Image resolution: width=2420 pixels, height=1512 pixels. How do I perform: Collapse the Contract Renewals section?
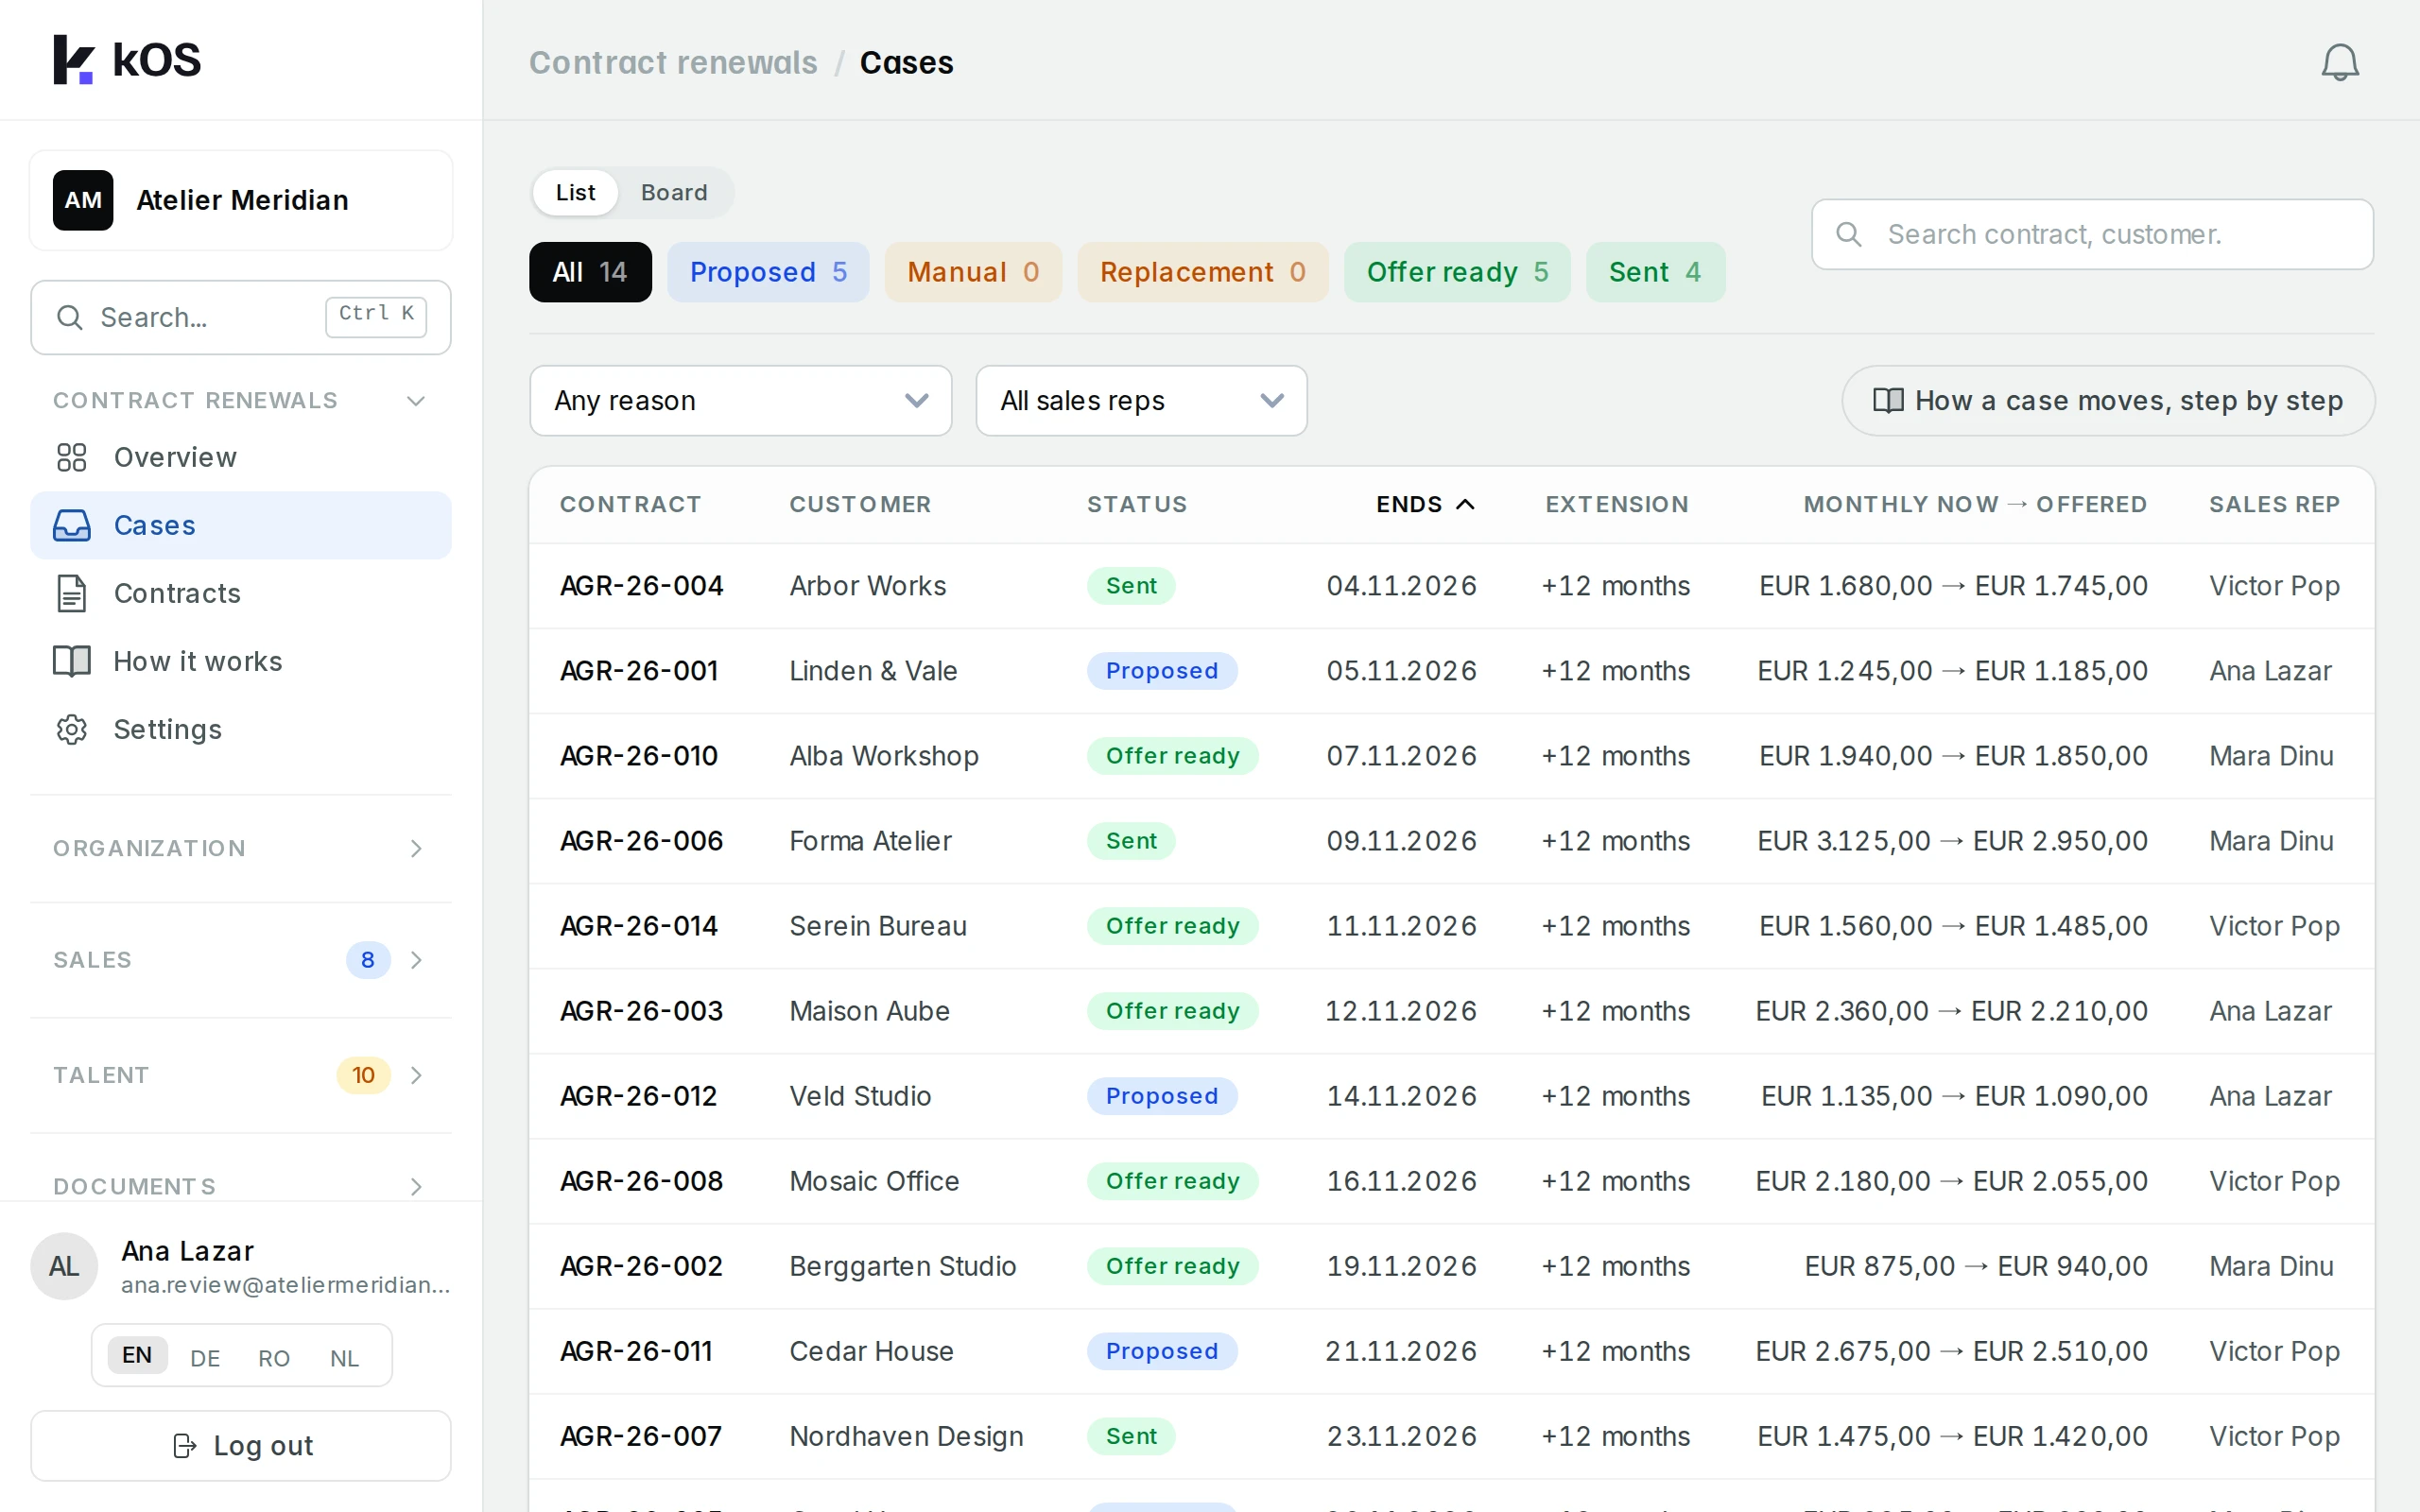(241, 400)
